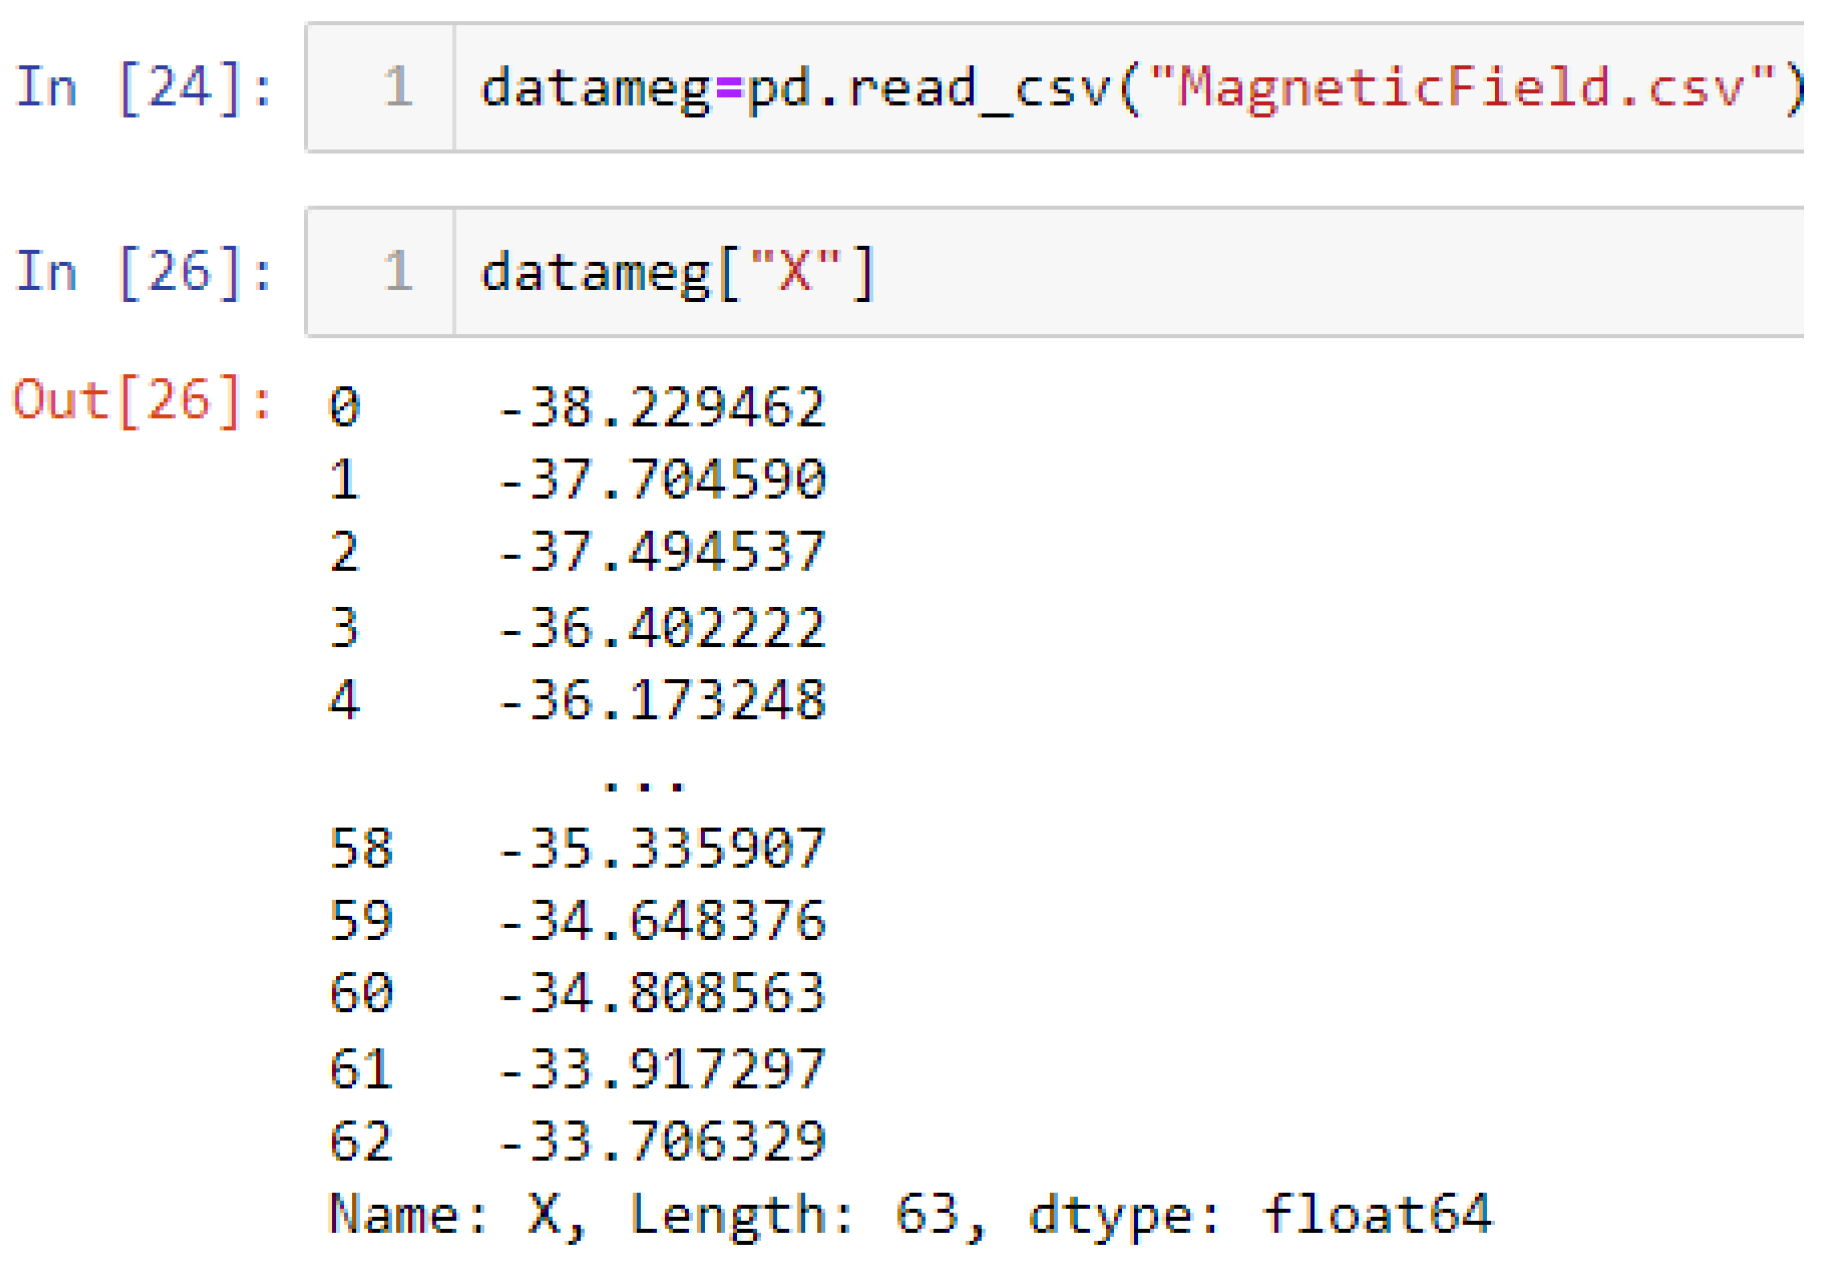Viewport: 1833px width, 1276px height.
Task: Click the In [26] cell prompt
Action: (x=143, y=272)
